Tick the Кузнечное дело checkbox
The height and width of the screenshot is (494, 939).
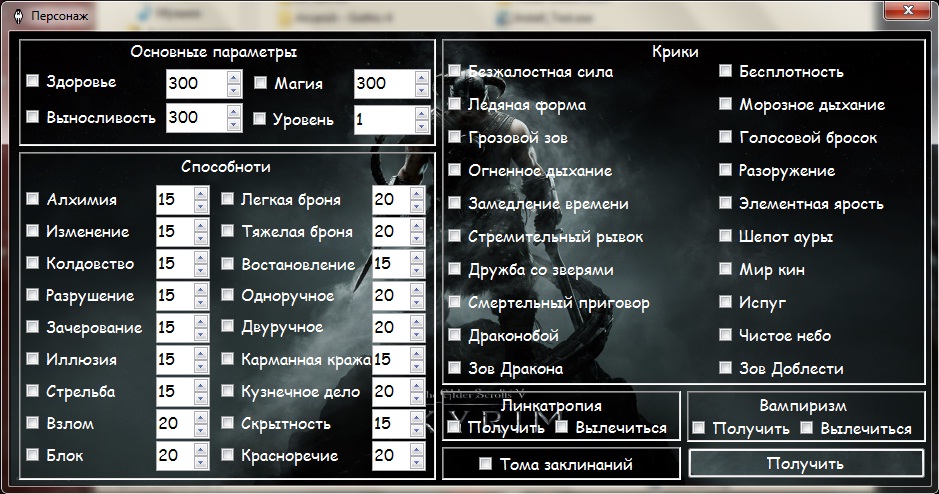coord(228,390)
